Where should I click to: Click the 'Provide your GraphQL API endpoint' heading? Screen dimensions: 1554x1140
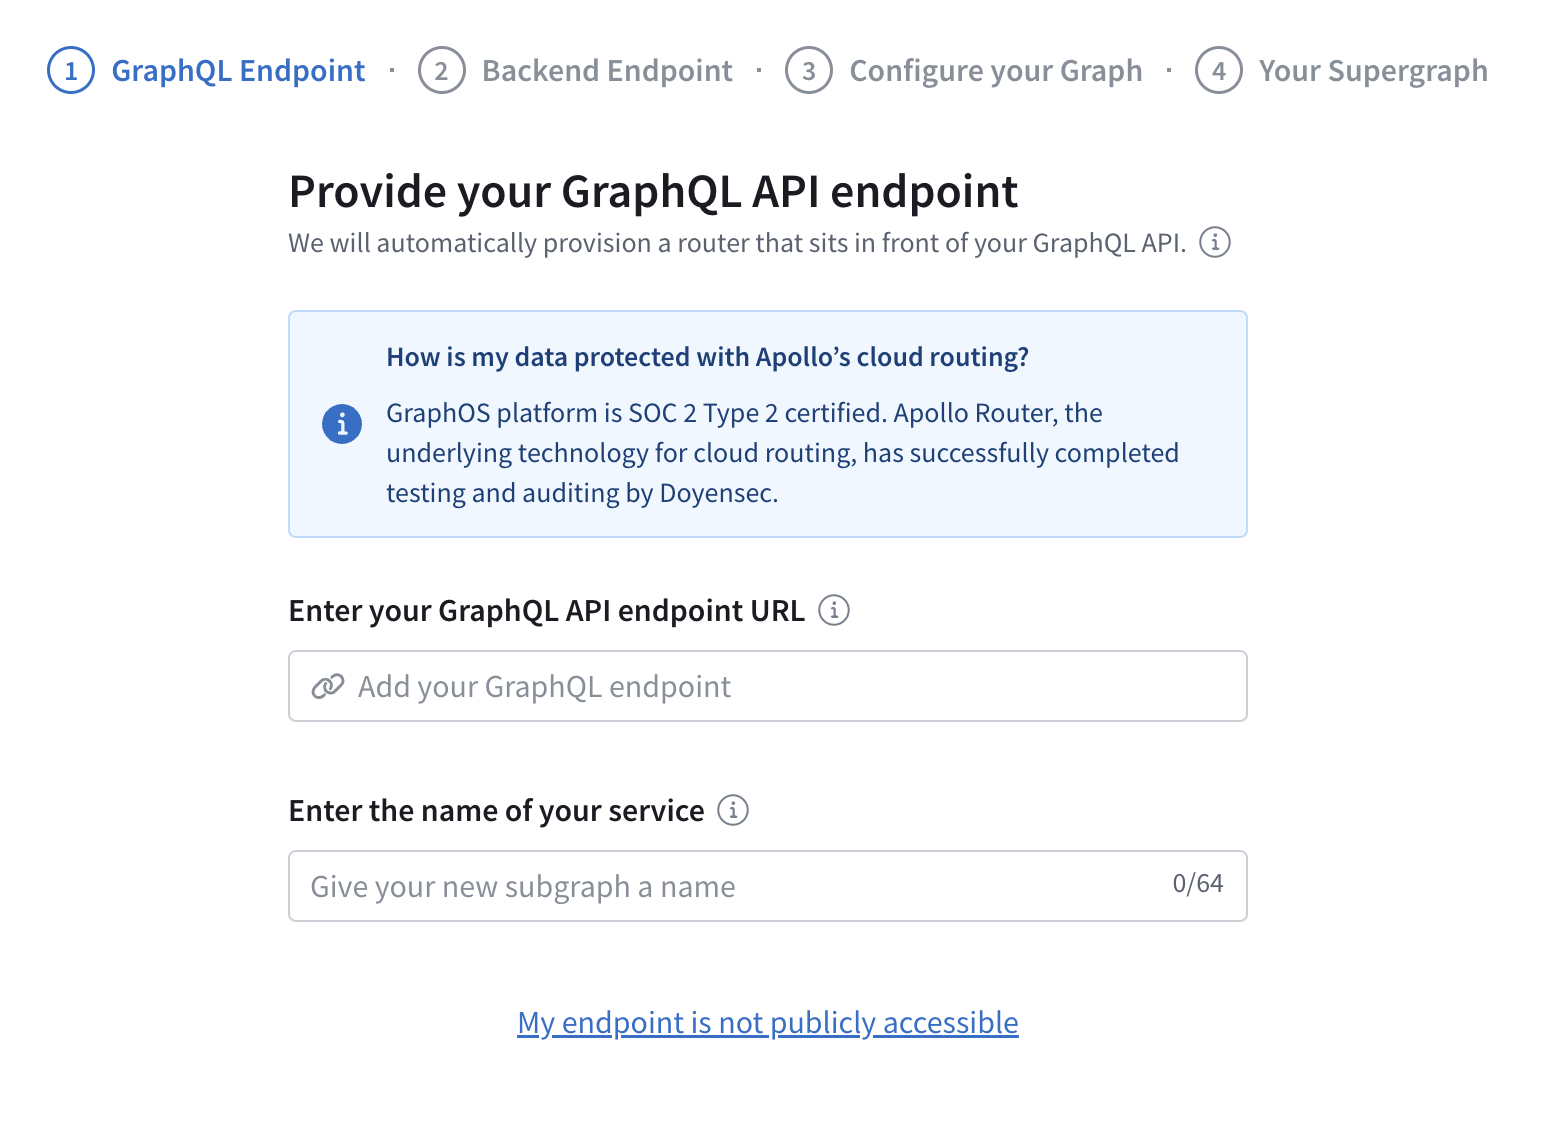pyautogui.click(x=653, y=191)
